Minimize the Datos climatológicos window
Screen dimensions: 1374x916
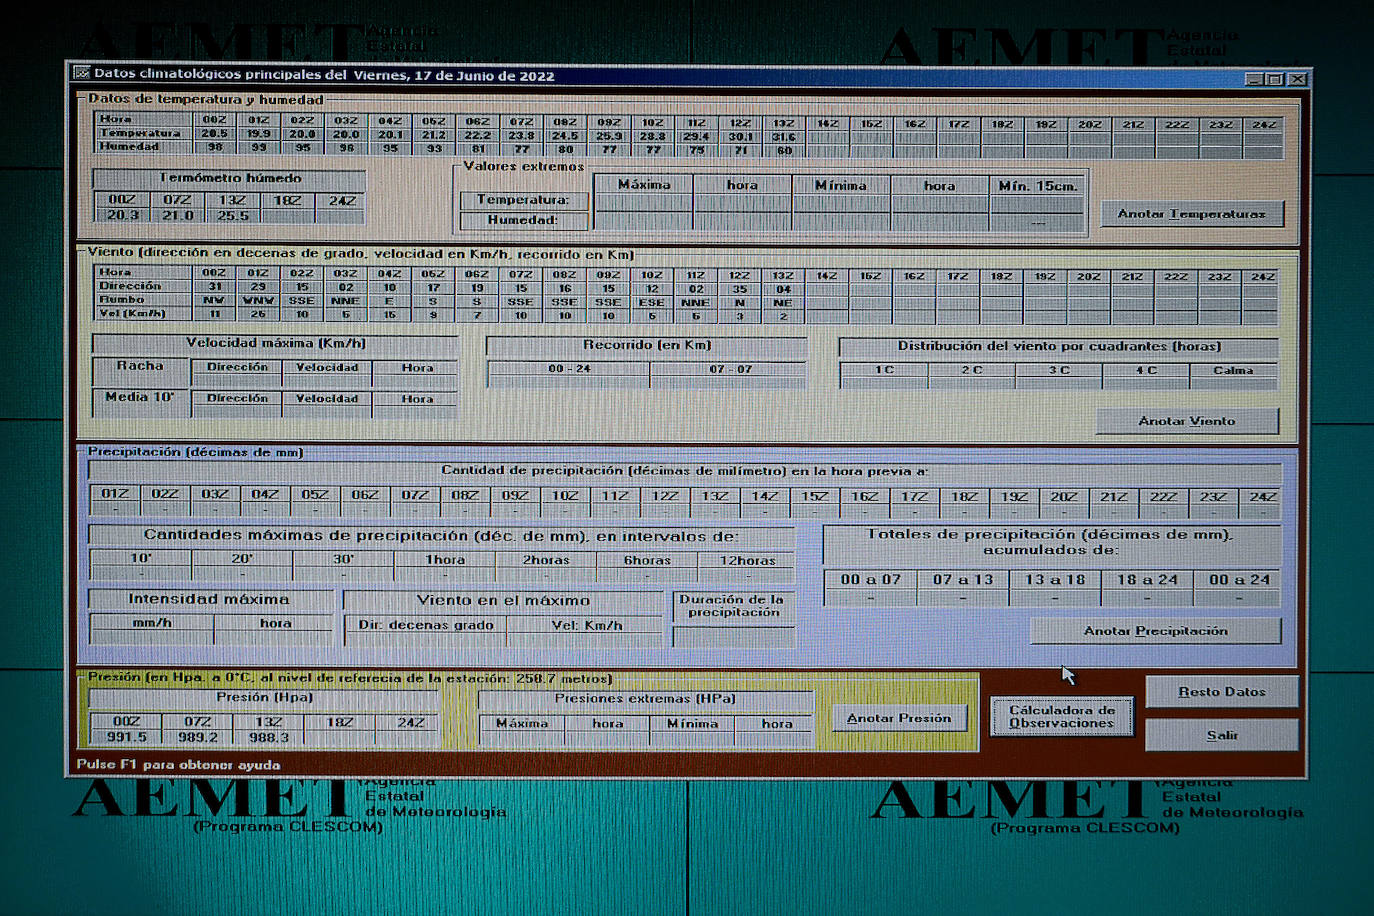pos(1254,78)
